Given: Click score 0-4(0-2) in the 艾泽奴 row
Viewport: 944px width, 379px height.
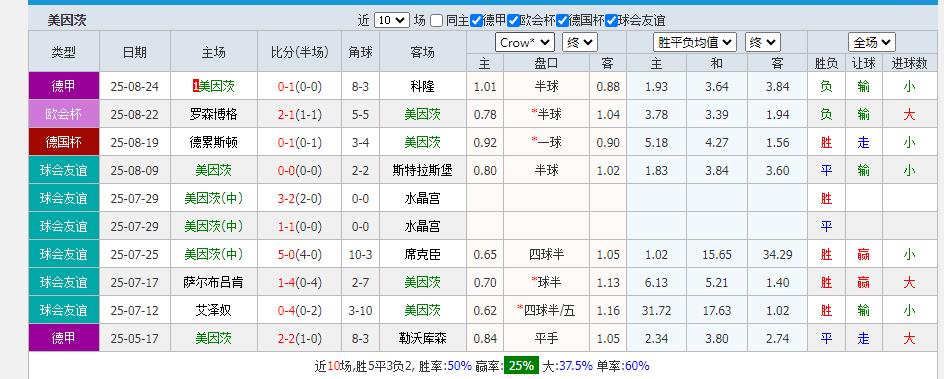Looking at the screenshot, I should pyautogui.click(x=300, y=310).
